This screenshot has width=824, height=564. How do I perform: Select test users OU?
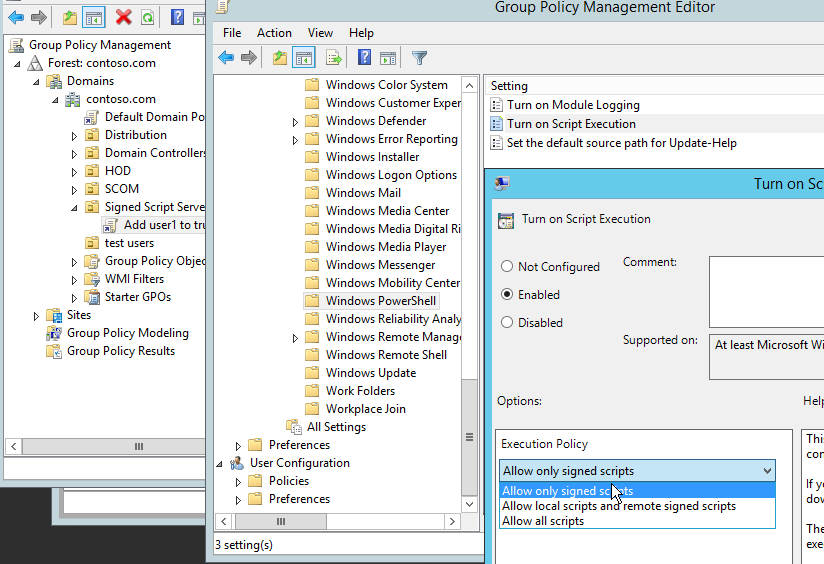point(129,243)
